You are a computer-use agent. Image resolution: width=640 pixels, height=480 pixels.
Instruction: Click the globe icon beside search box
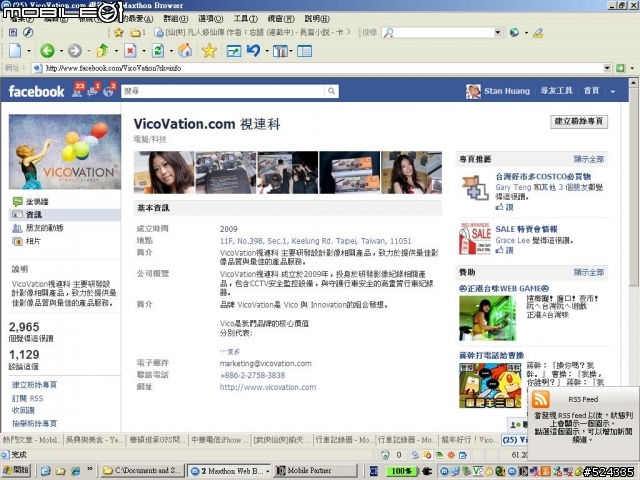point(514,33)
